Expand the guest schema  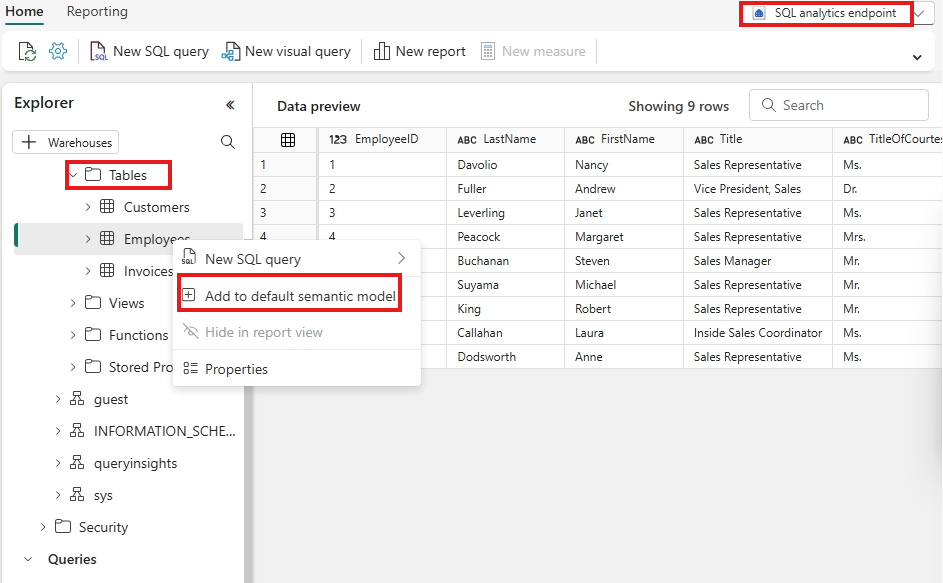click(x=58, y=399)
